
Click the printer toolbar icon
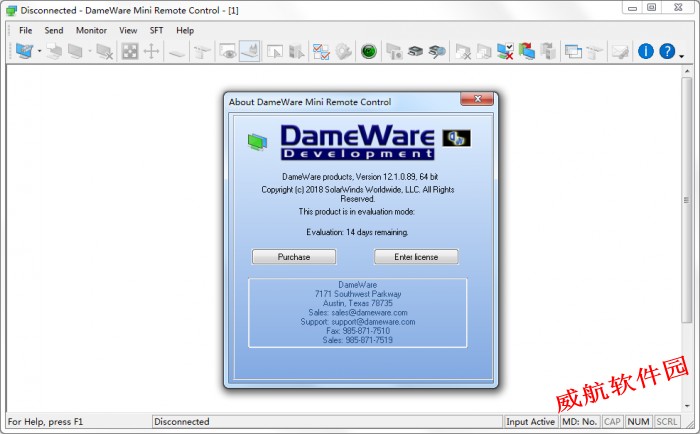click(415, 51)
